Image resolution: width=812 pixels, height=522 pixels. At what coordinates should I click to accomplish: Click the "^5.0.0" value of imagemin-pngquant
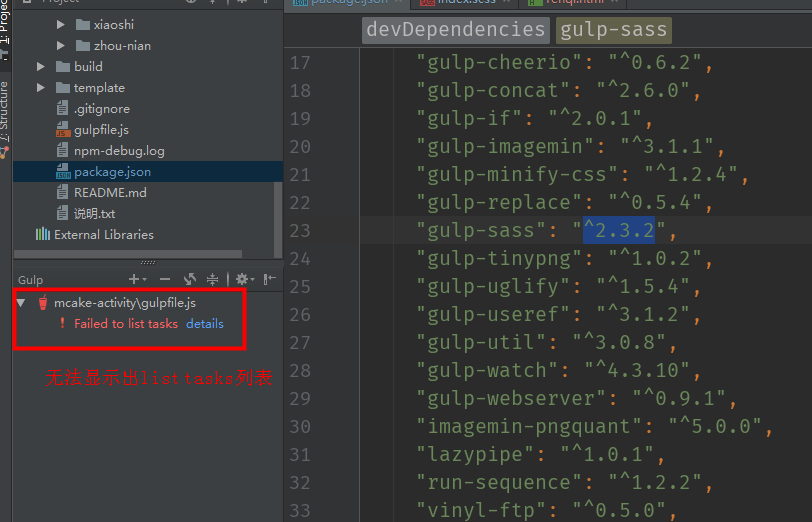pyautogui.click(x=715, y=426)
